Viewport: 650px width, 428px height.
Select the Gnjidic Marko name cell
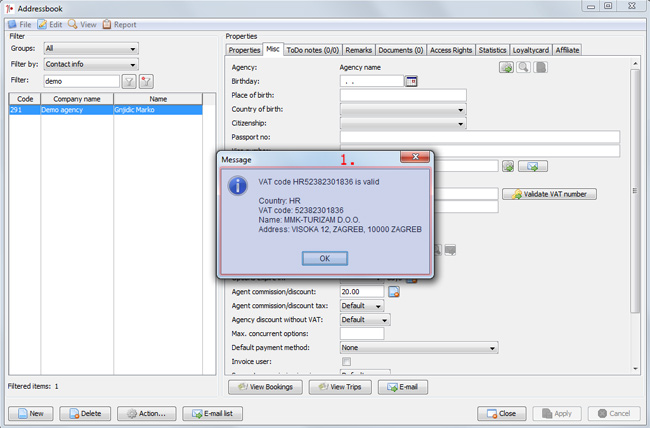158,110
